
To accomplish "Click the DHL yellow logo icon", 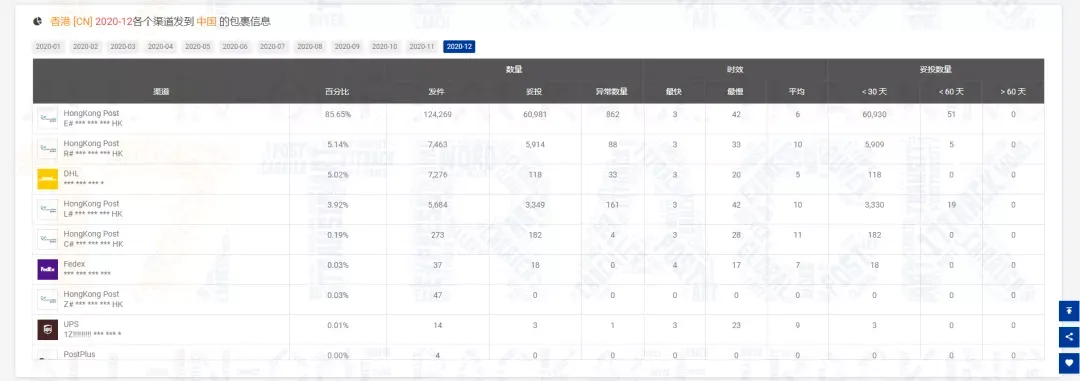I will 48,179.
